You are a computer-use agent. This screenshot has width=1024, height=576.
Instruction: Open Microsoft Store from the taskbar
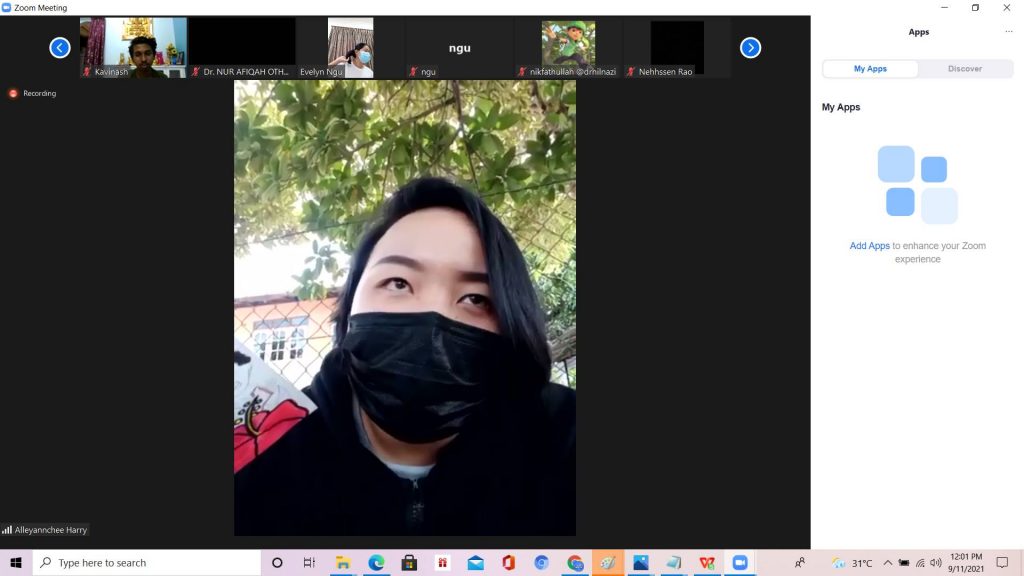[409, 563]
